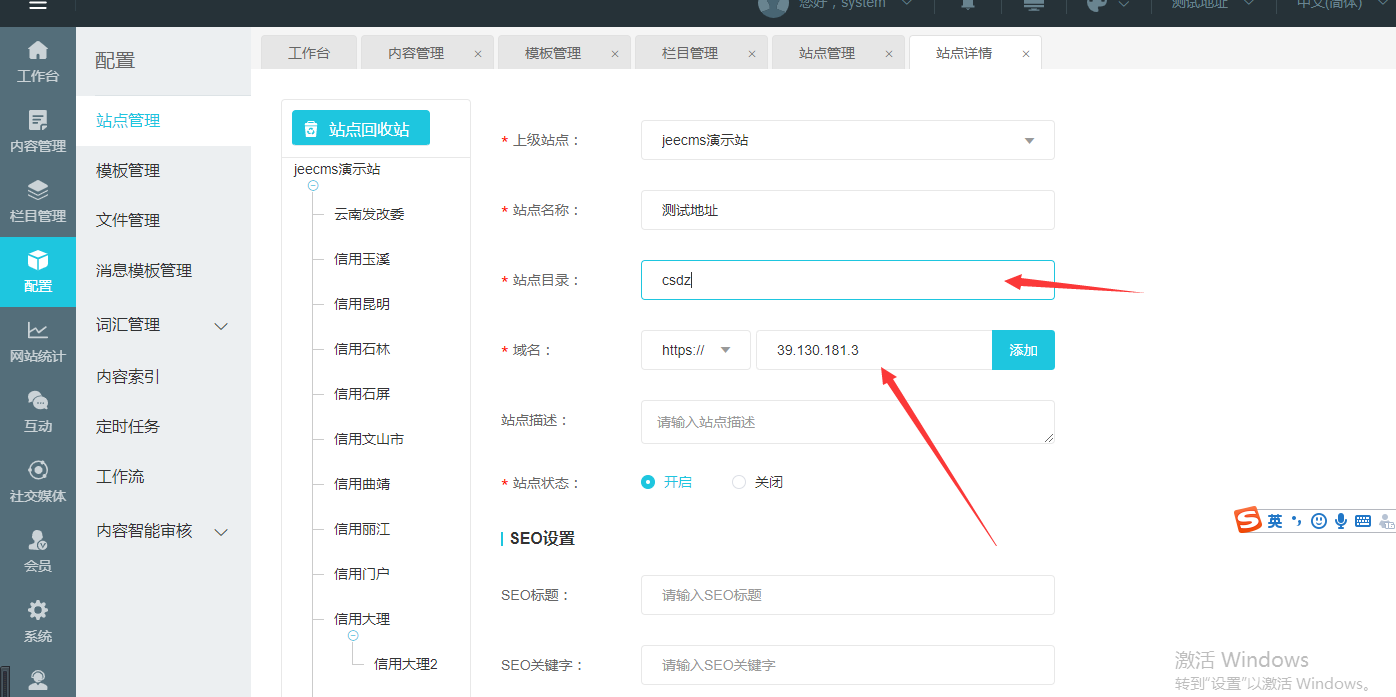Open the 会员 member sidebar icon
The image size is (1396, 697).
click(38, 551)
